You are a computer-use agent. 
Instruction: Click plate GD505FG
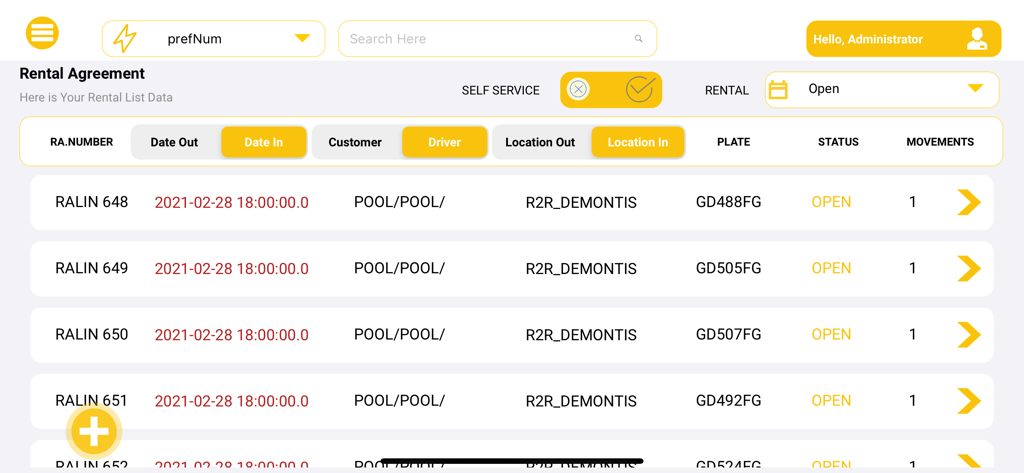tap(729, 268)
